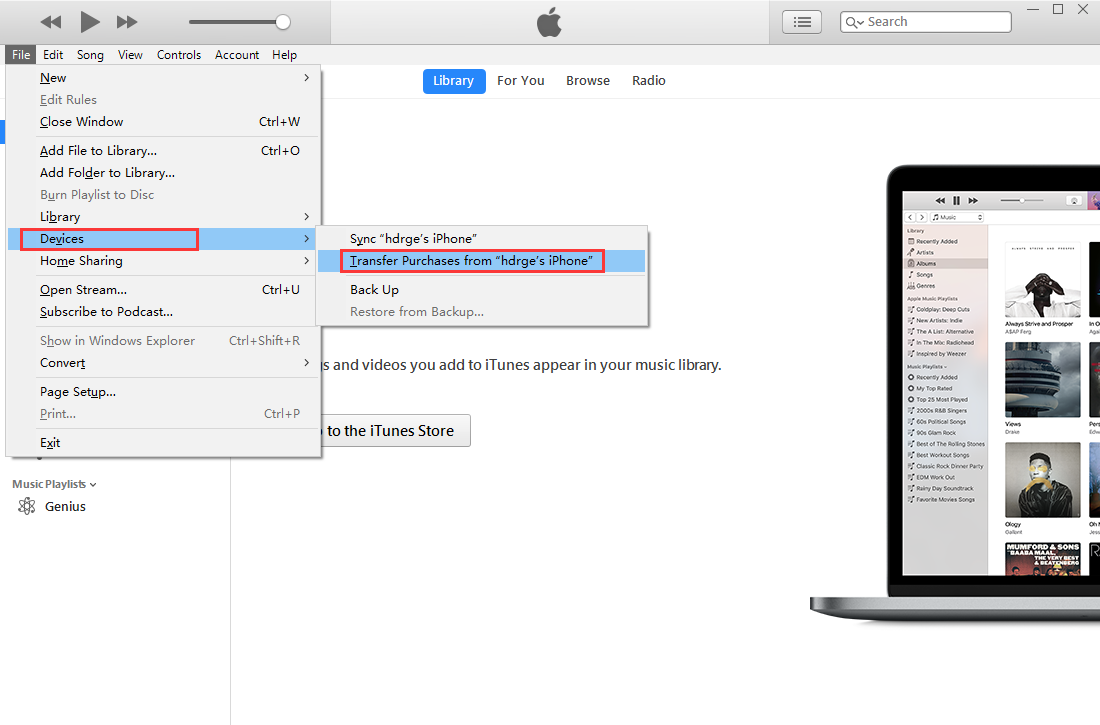Expand the Convert submenu
This screenshot has width=1100, height=725.
[163, 363]
